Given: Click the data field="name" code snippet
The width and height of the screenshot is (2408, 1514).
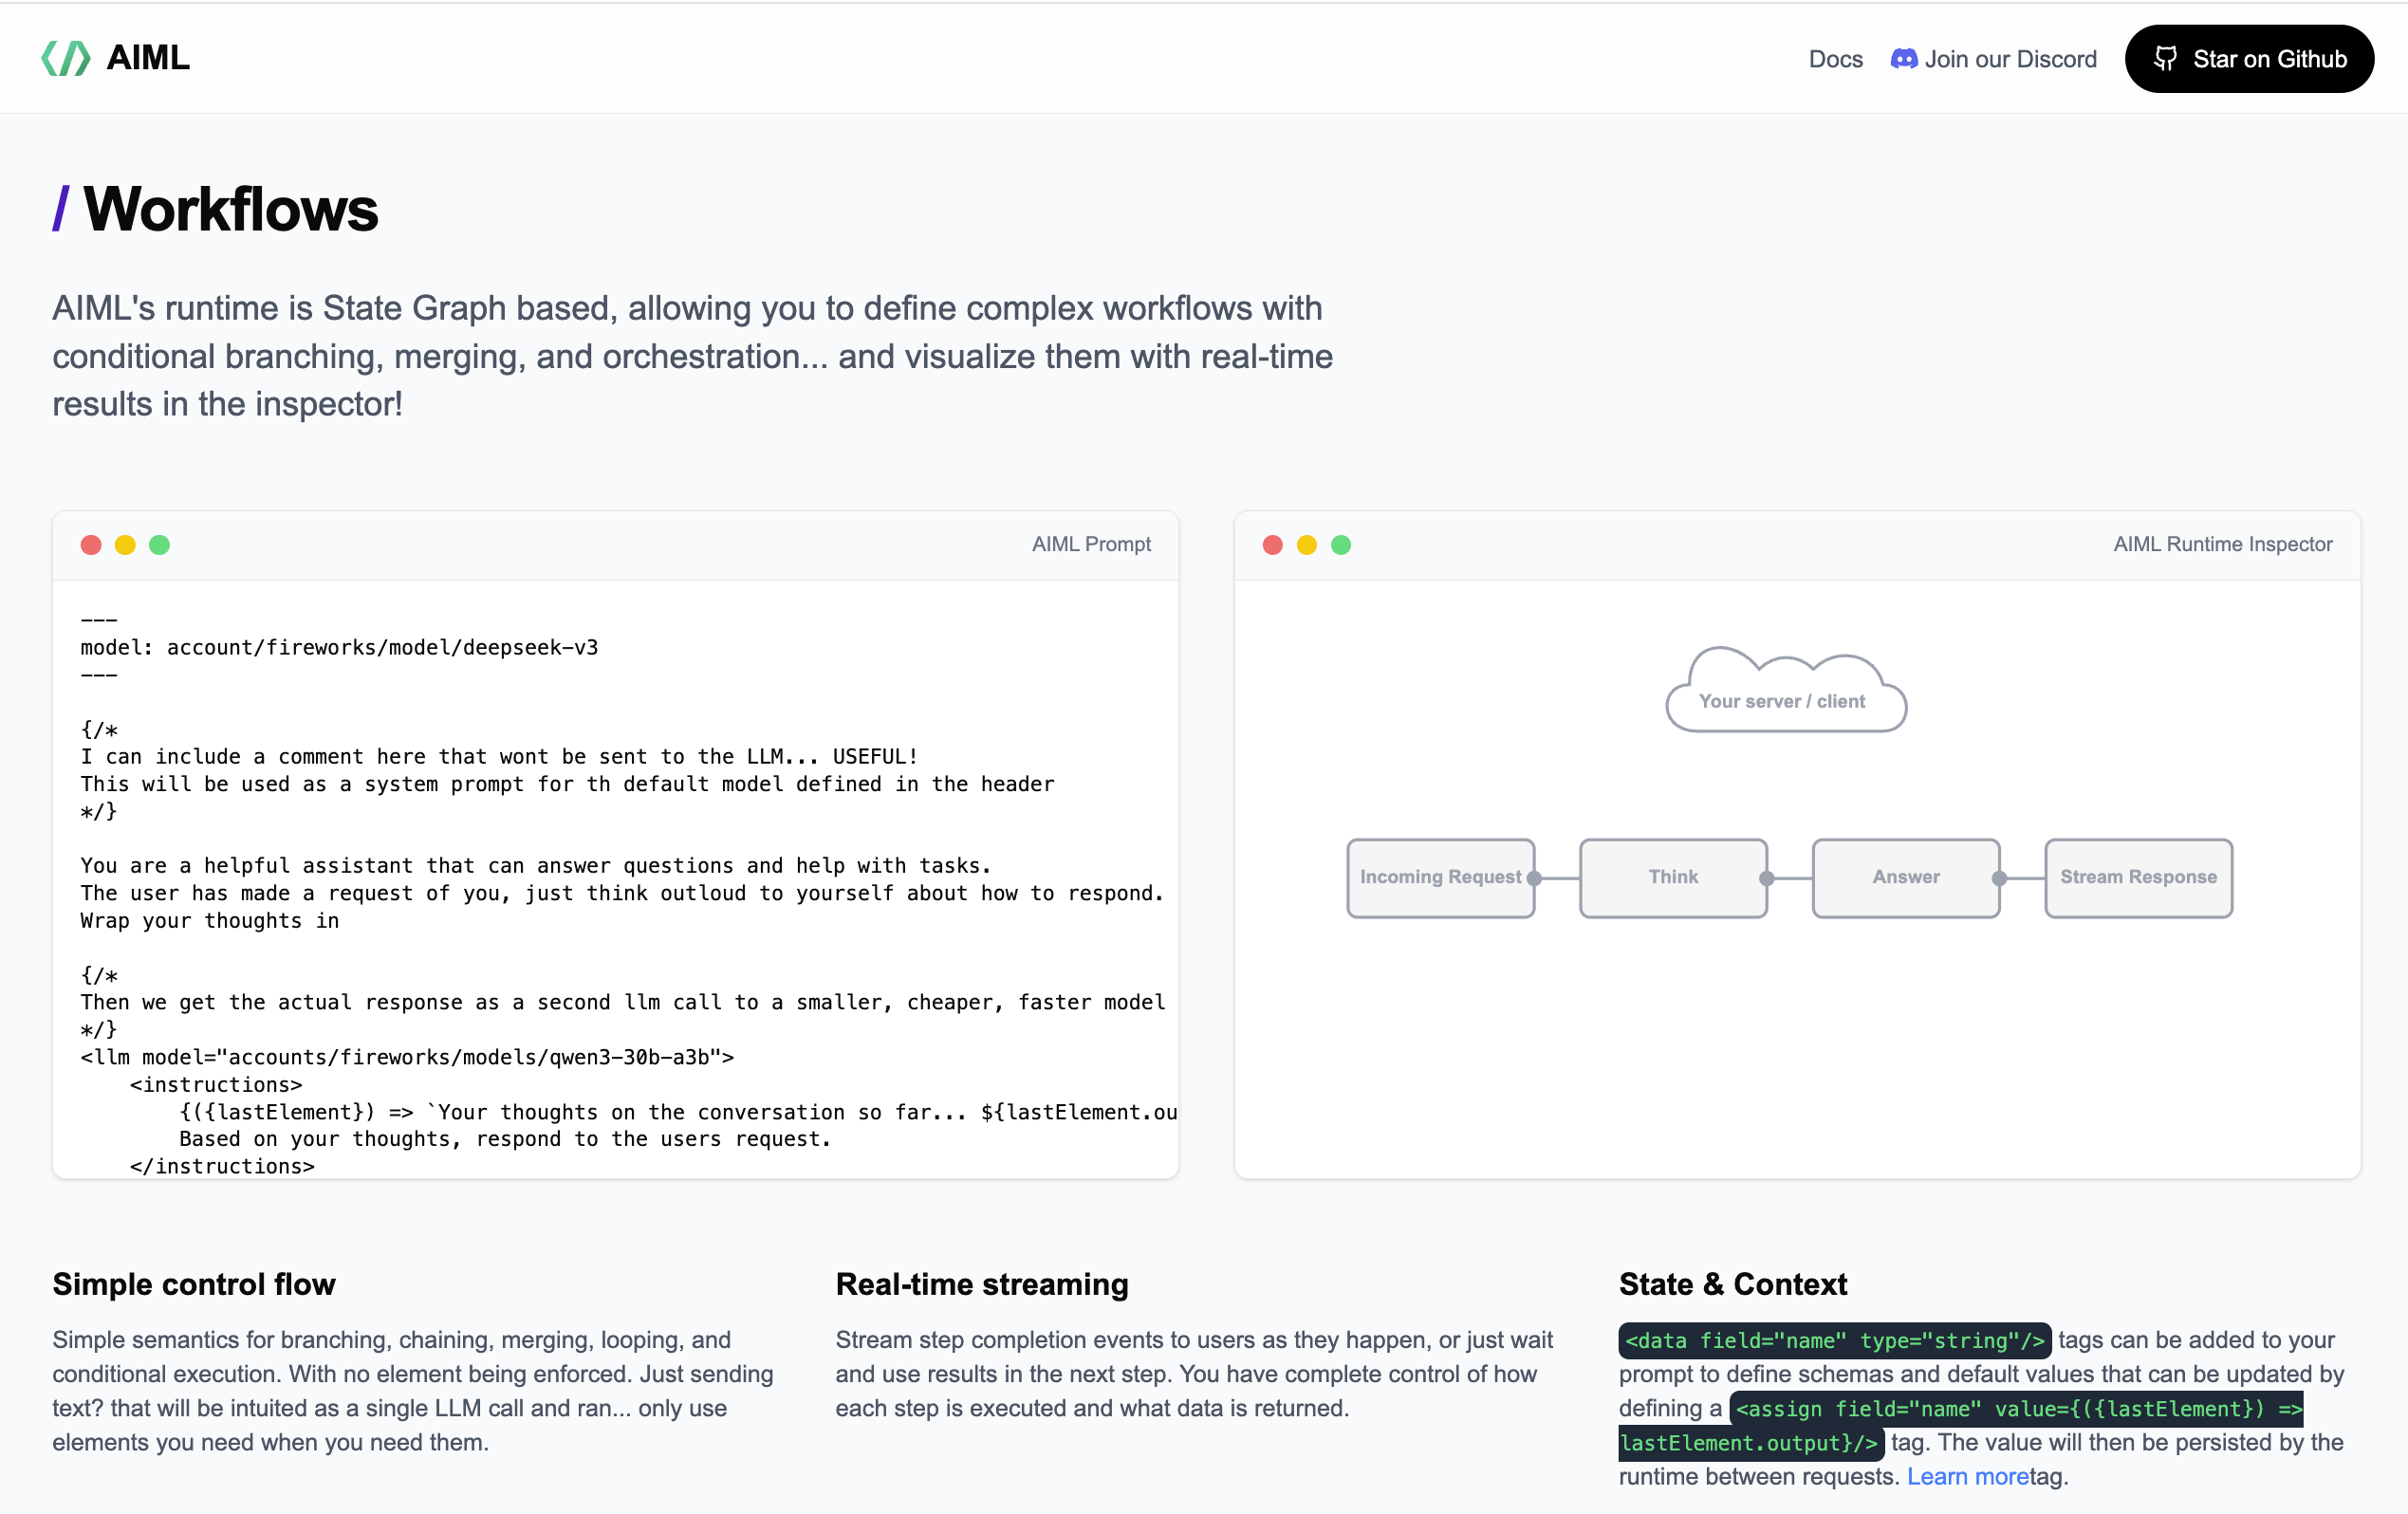Looking at the screenshot, I should coord(1835,1341).
